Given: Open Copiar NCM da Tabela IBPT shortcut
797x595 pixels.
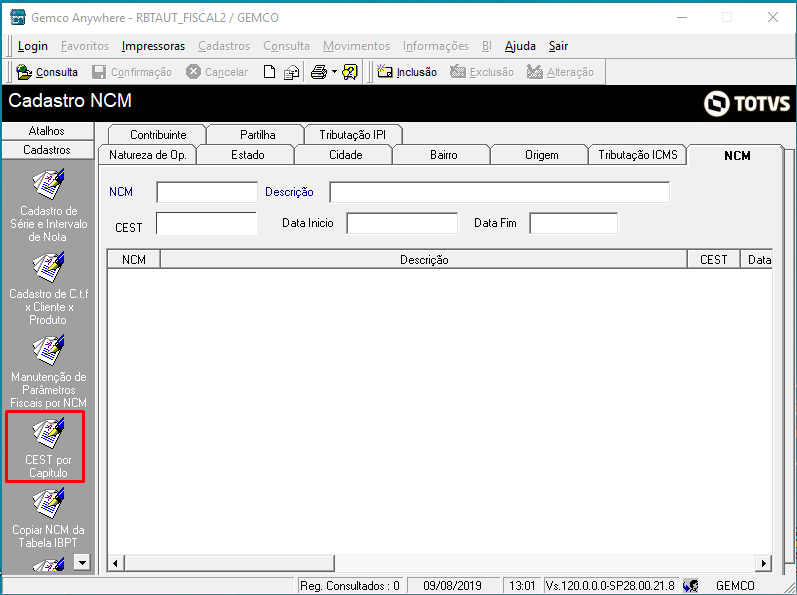Looking at the screenshot, I should (48, 517).
